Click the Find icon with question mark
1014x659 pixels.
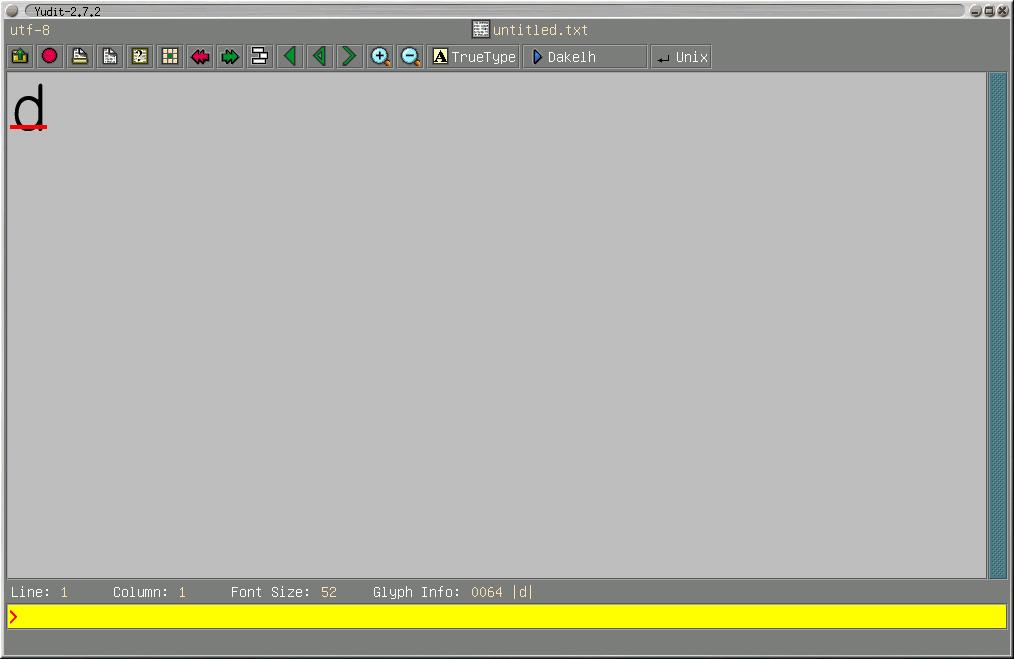tap(140, 57)
